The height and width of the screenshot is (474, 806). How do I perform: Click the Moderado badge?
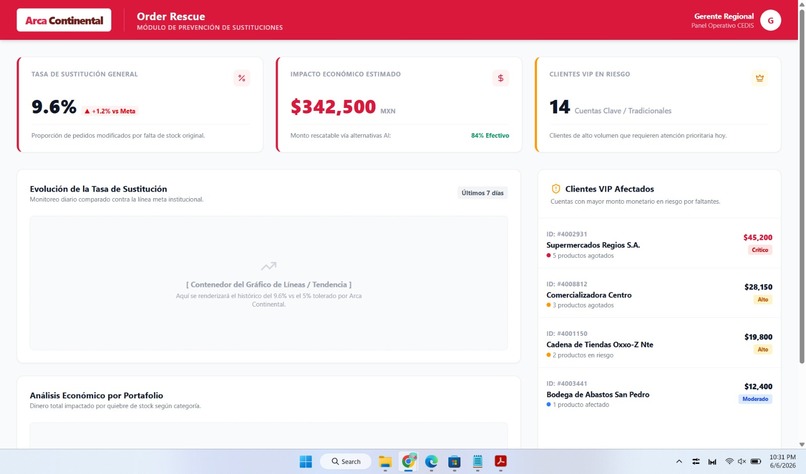[755, 399]
